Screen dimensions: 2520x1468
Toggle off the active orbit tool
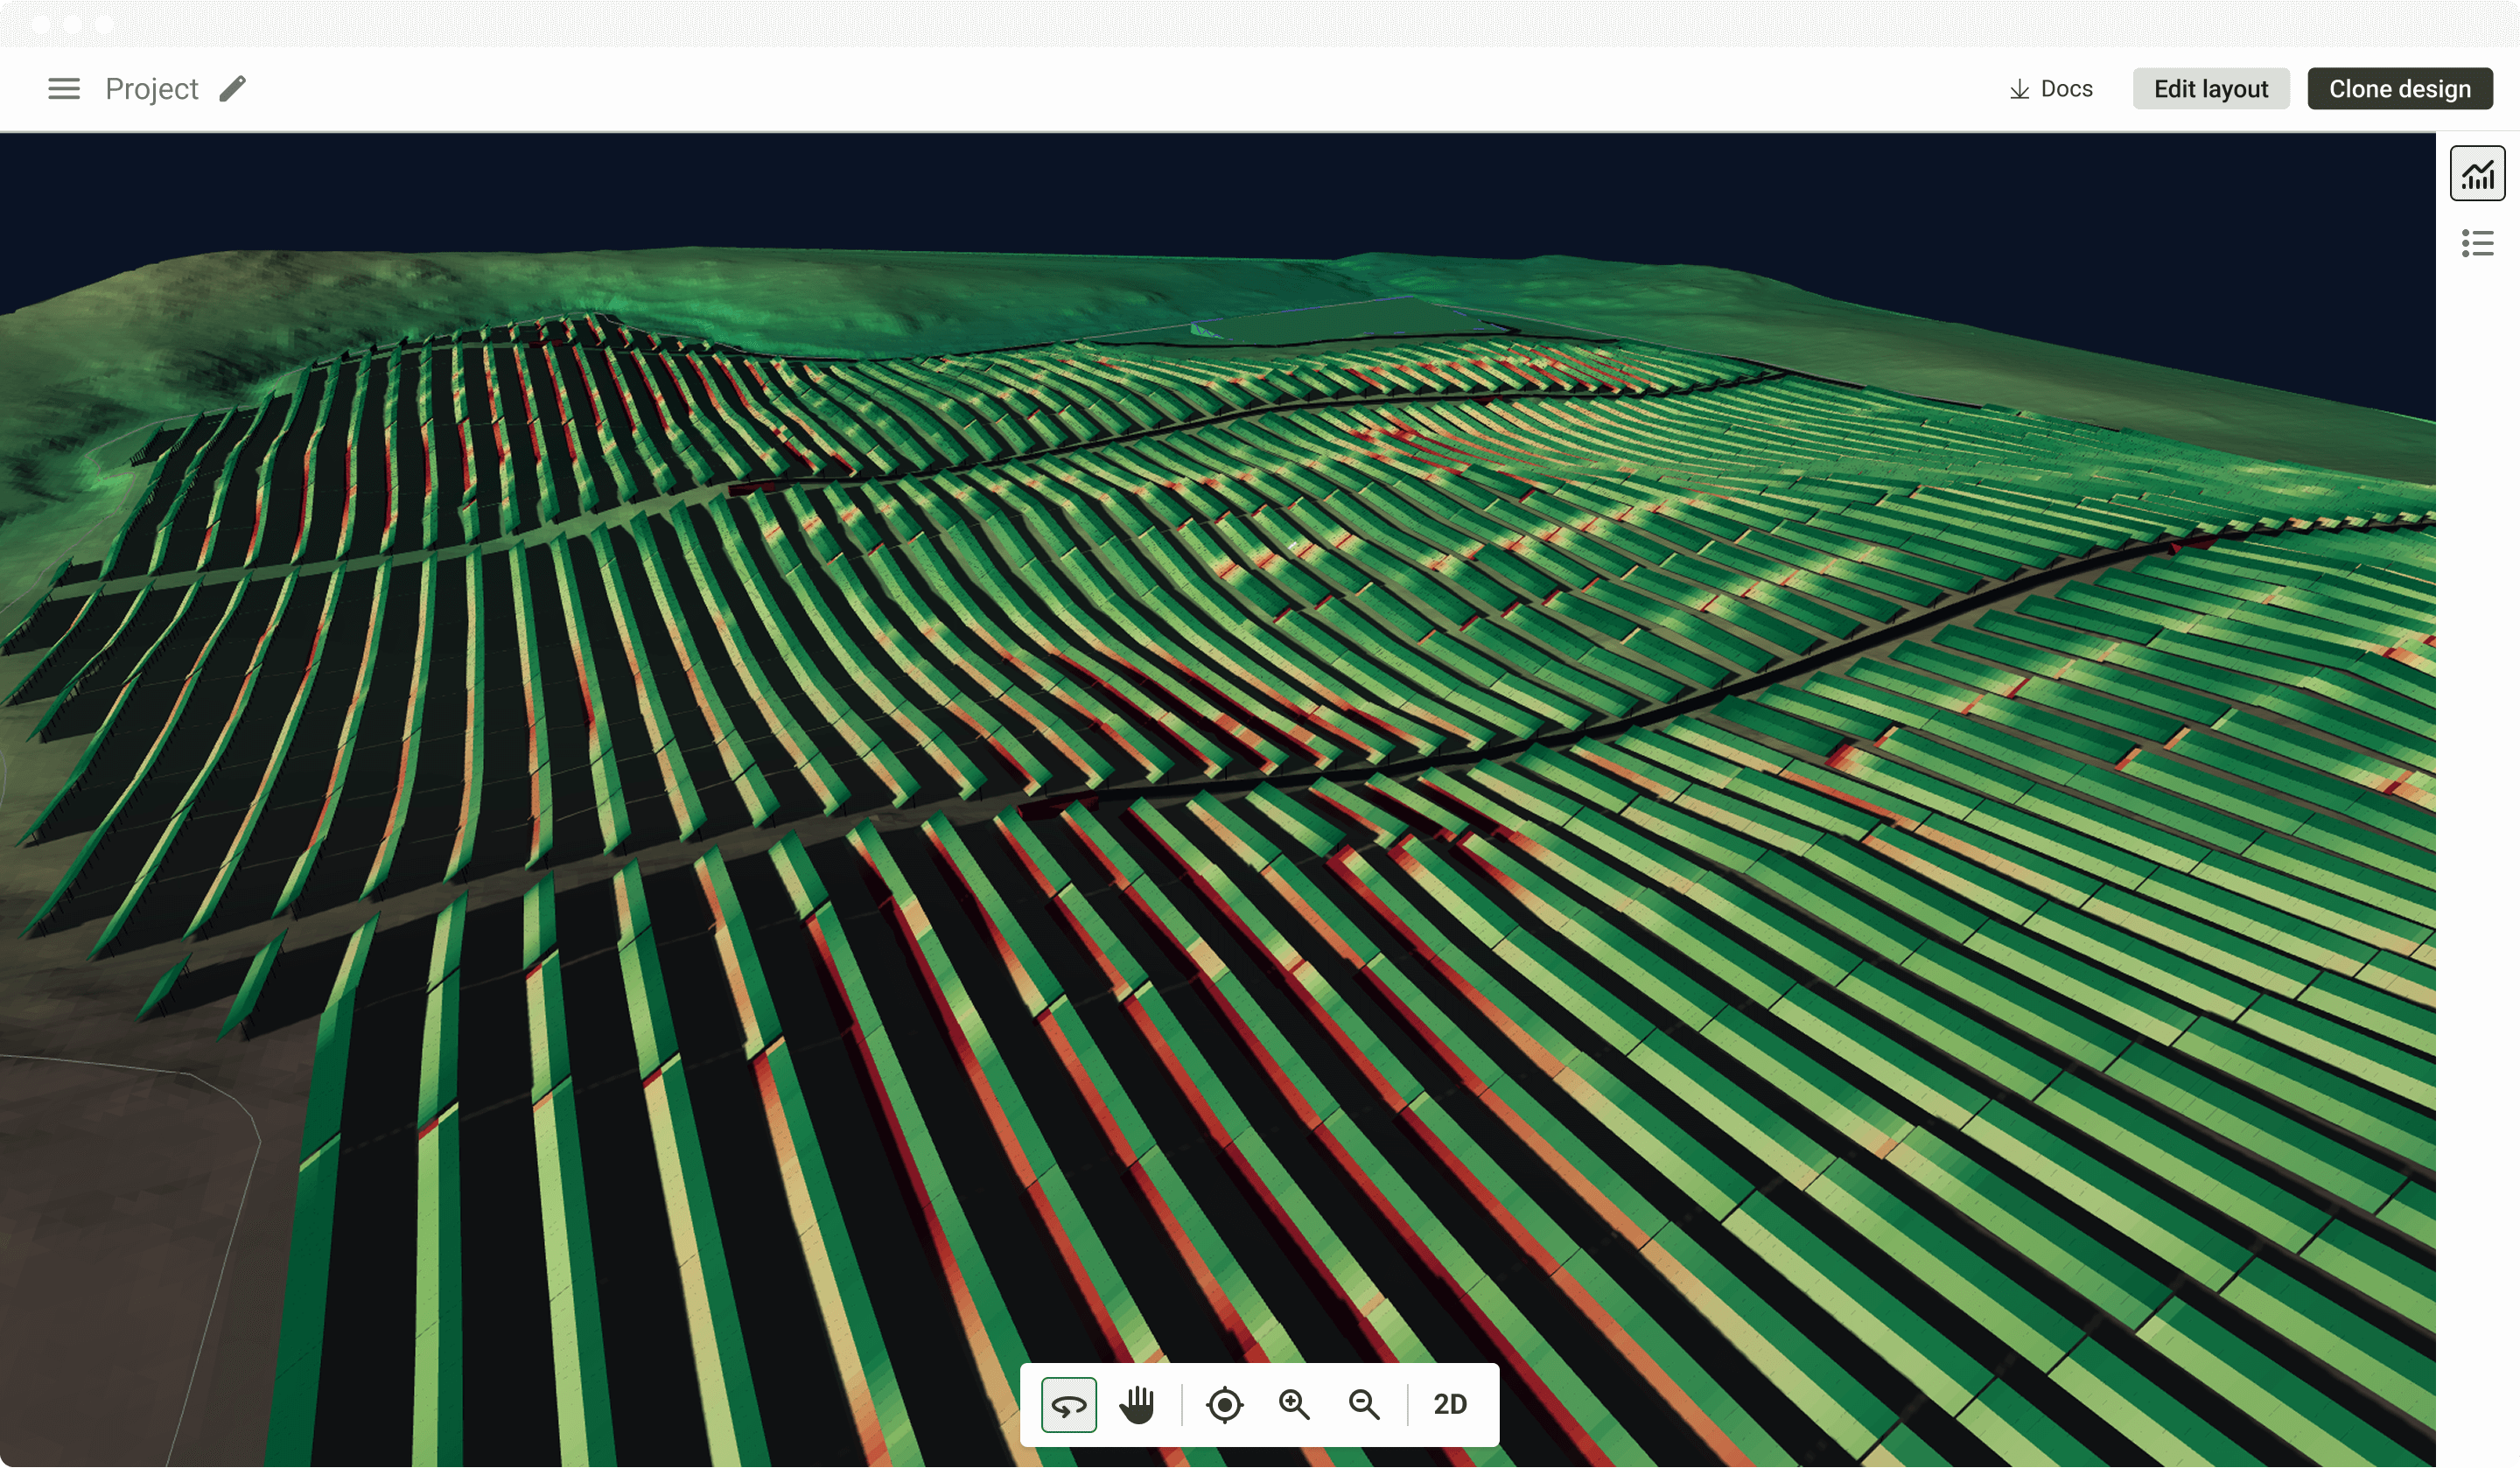(x=1068, y=1404)
